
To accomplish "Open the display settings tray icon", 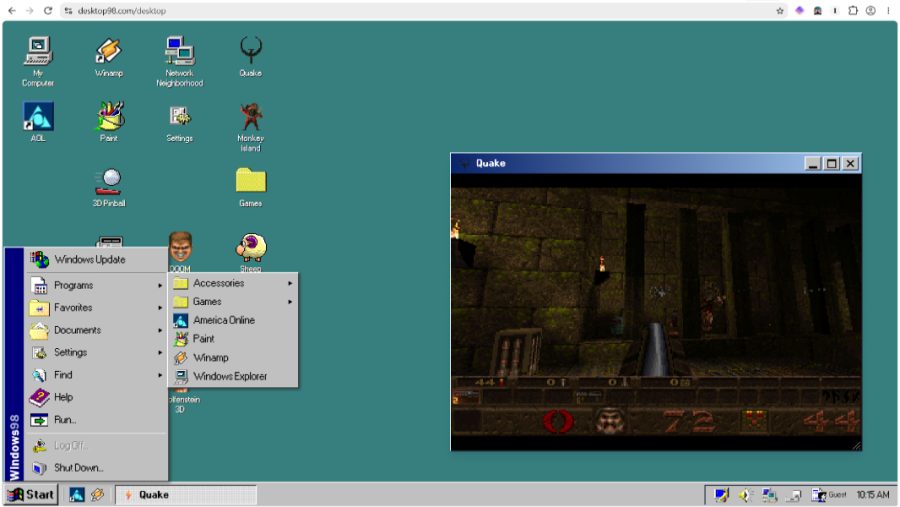I will [722, 495].
